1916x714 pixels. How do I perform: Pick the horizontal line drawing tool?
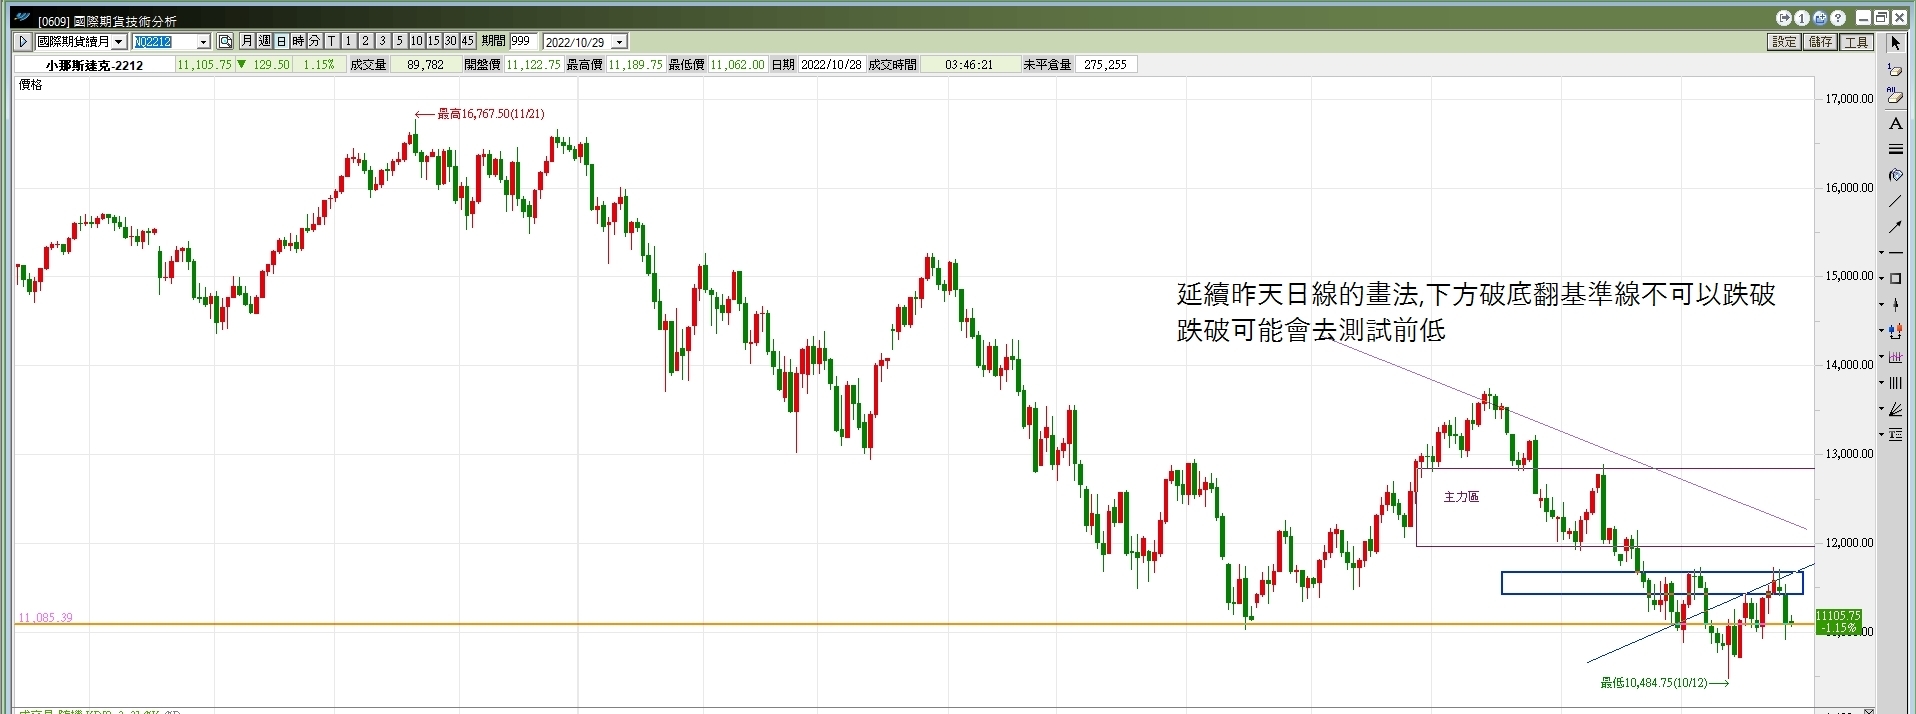1896,253
